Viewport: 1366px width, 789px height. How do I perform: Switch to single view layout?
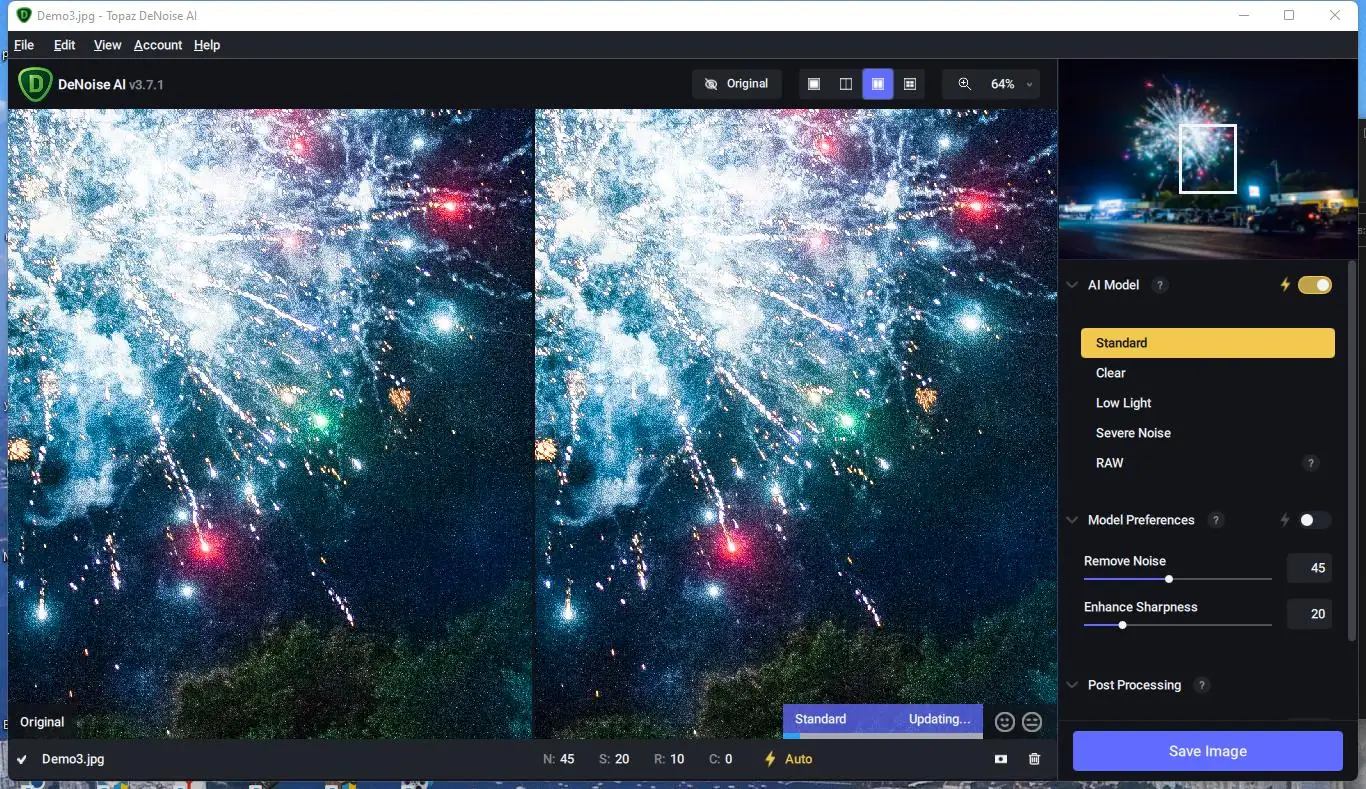(814, 84)
